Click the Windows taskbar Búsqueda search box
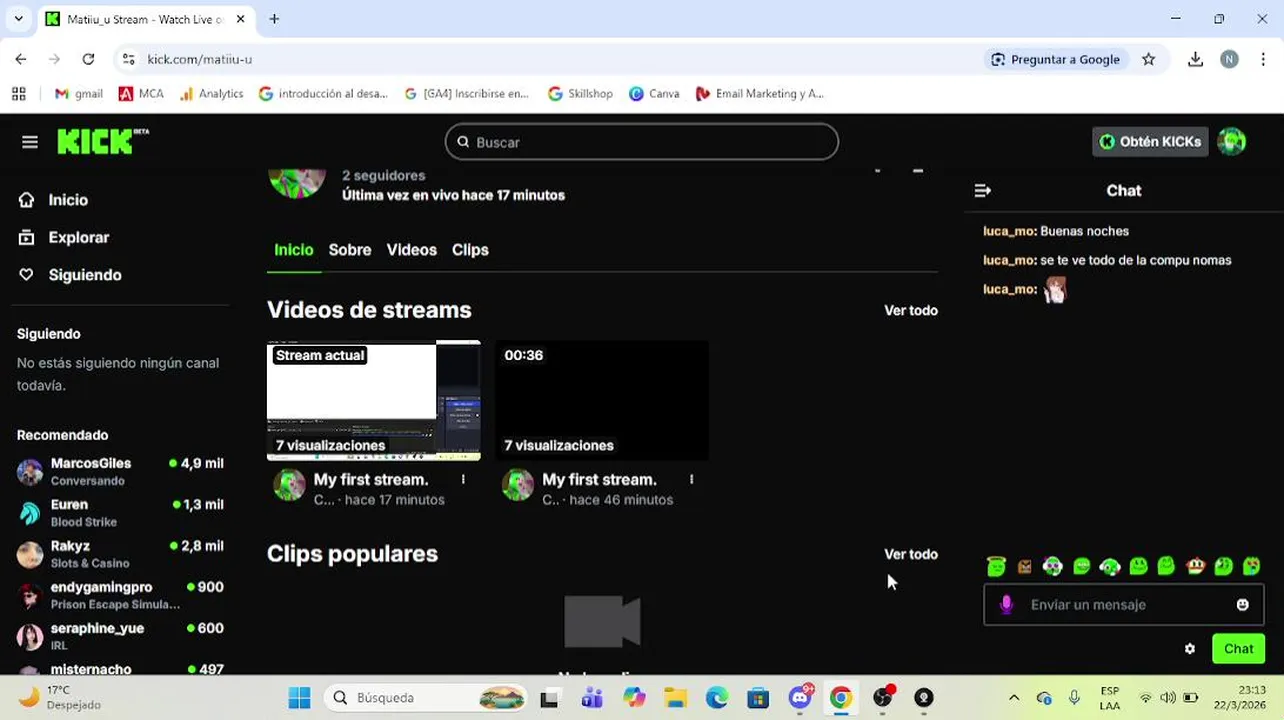The width and height of the screenshot is (1284, 720). [428, 698]
